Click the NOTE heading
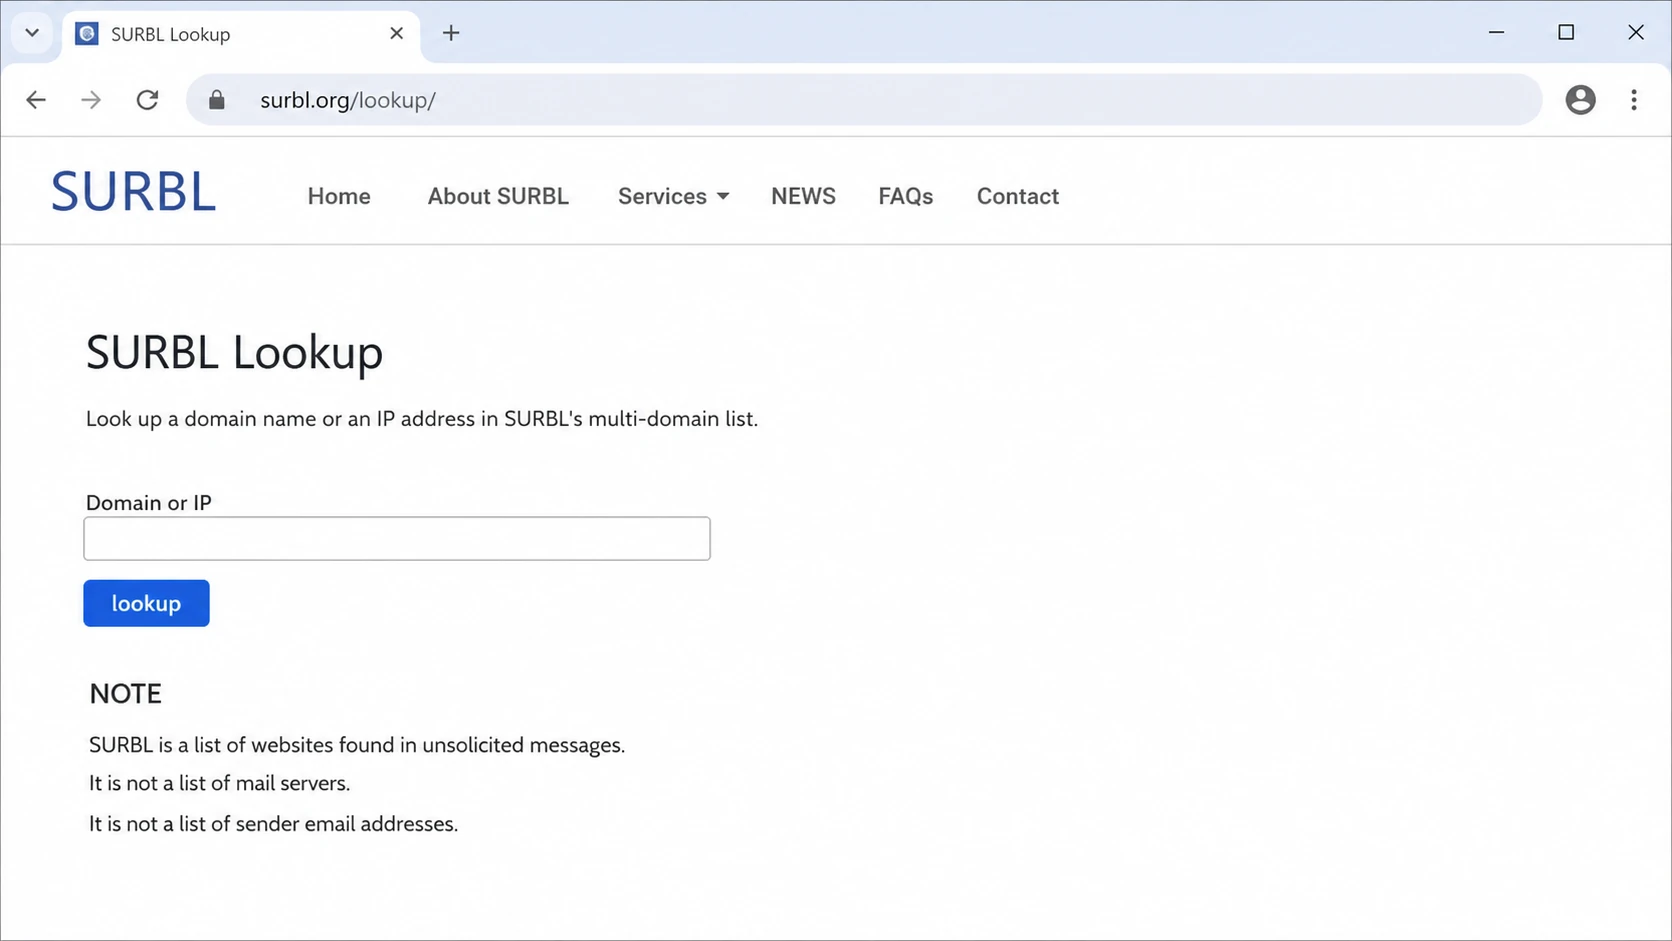 pyautogui.click(x=125, y=694)
